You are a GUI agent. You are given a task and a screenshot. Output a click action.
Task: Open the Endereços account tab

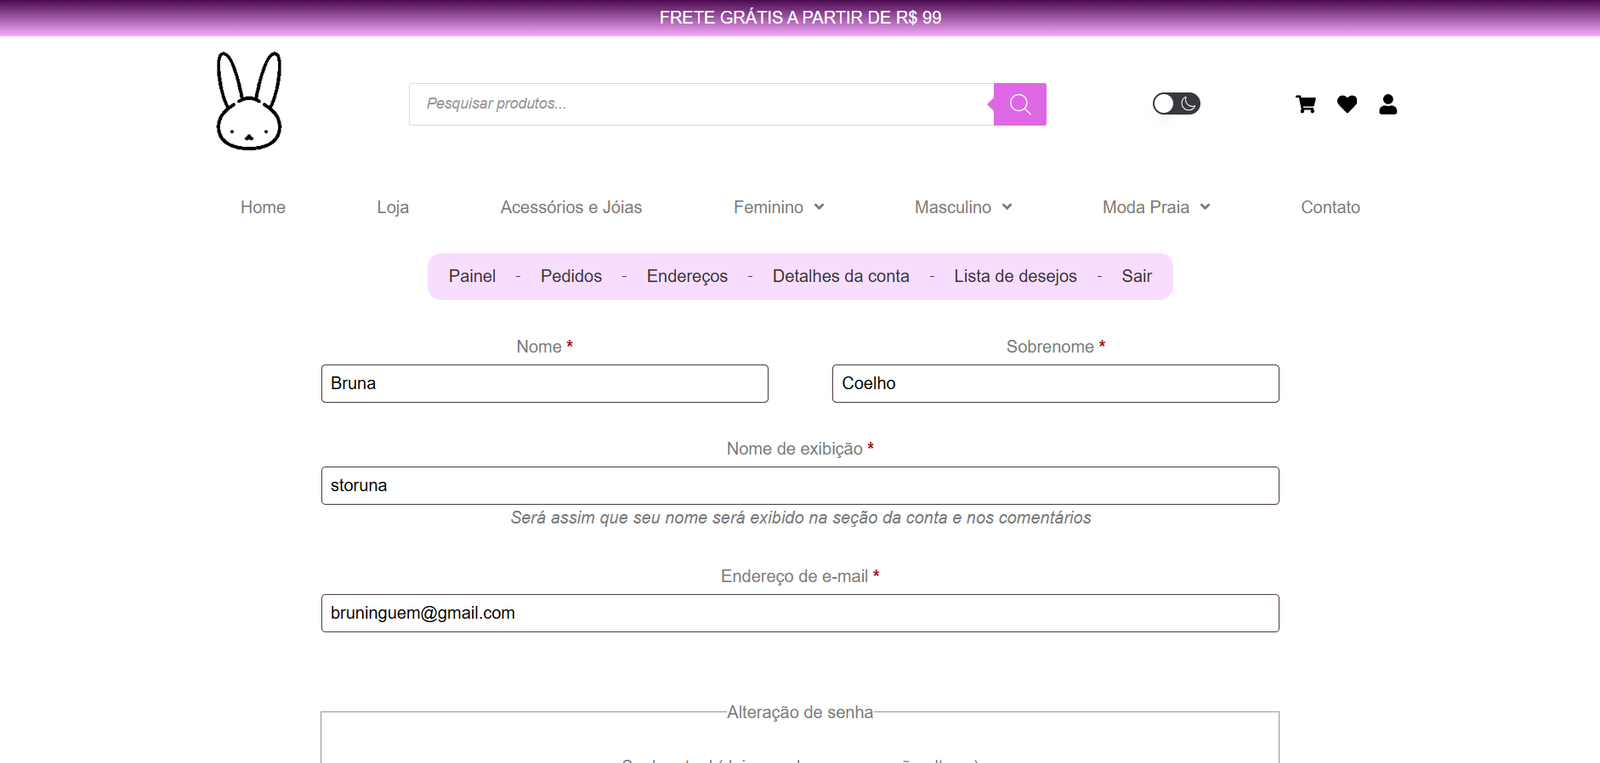[x=687, y=276]
